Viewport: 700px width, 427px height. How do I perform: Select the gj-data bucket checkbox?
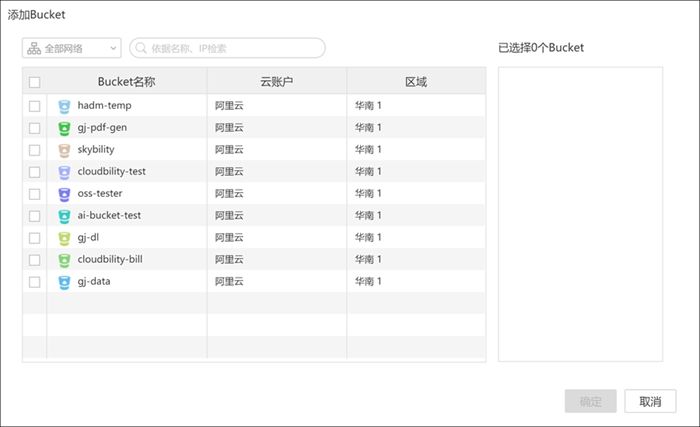tap(35, 282)
